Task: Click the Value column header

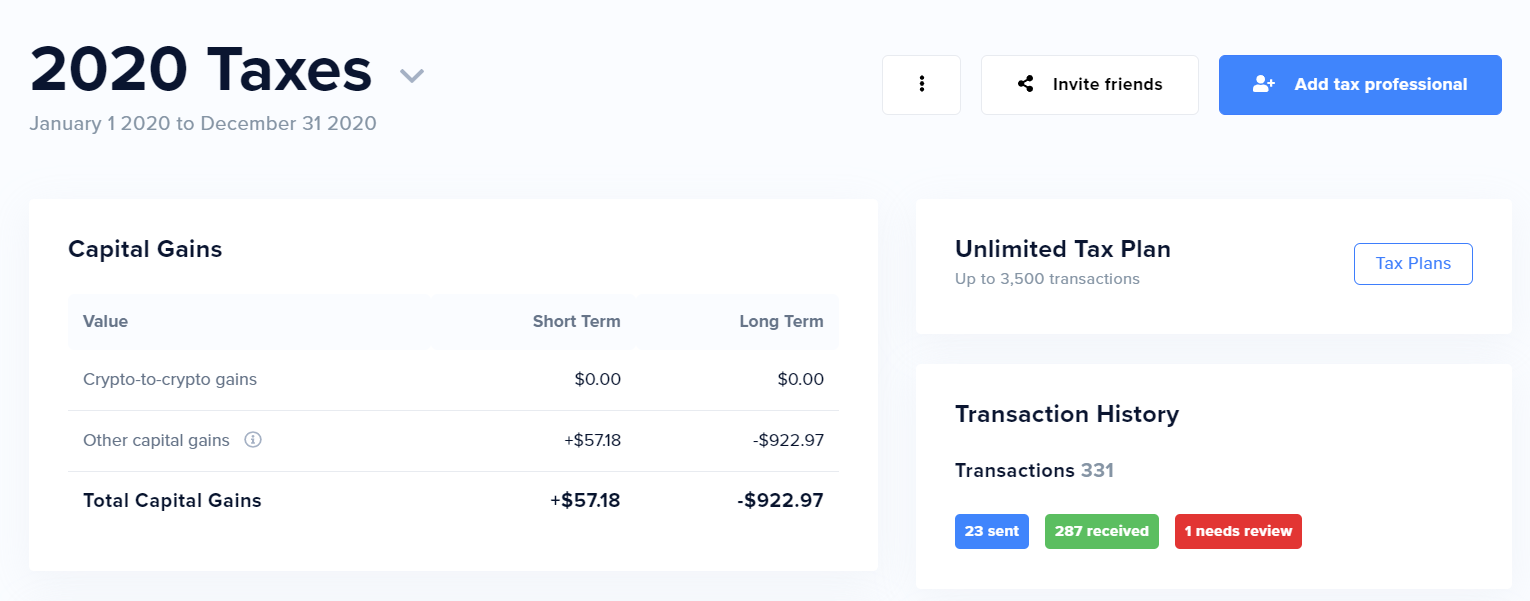Action: [x=105, y=322]
